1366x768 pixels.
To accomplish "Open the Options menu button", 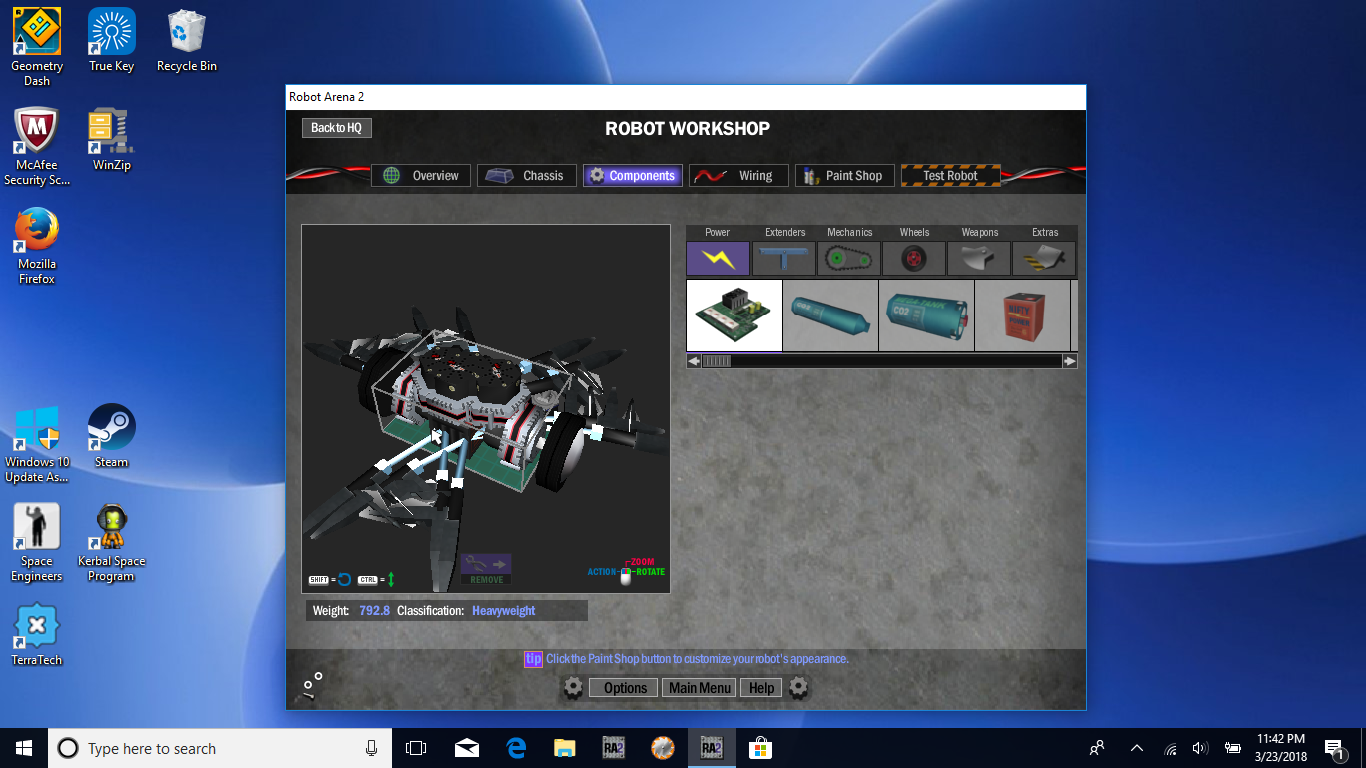I will (624, 688).
